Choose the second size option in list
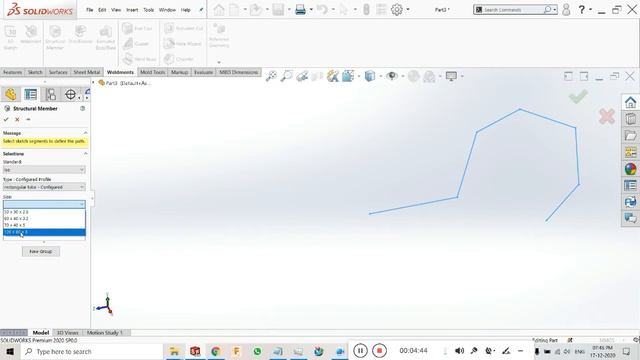640x360 pixels. click(x=44, y=219)
